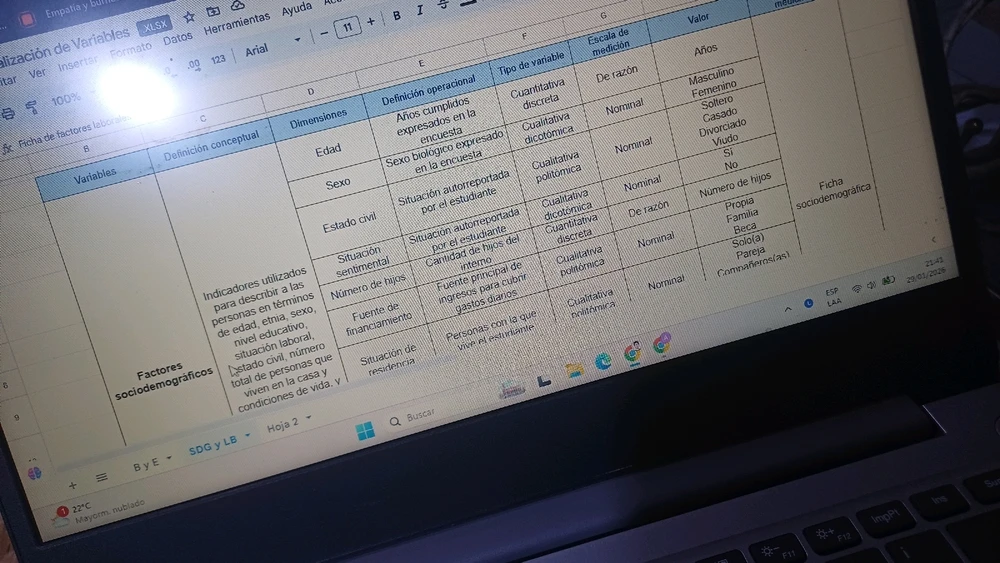Open the 123 number format menu
Image resolution: width=1000 pixels, height=563 pixels.
point(218,59)
